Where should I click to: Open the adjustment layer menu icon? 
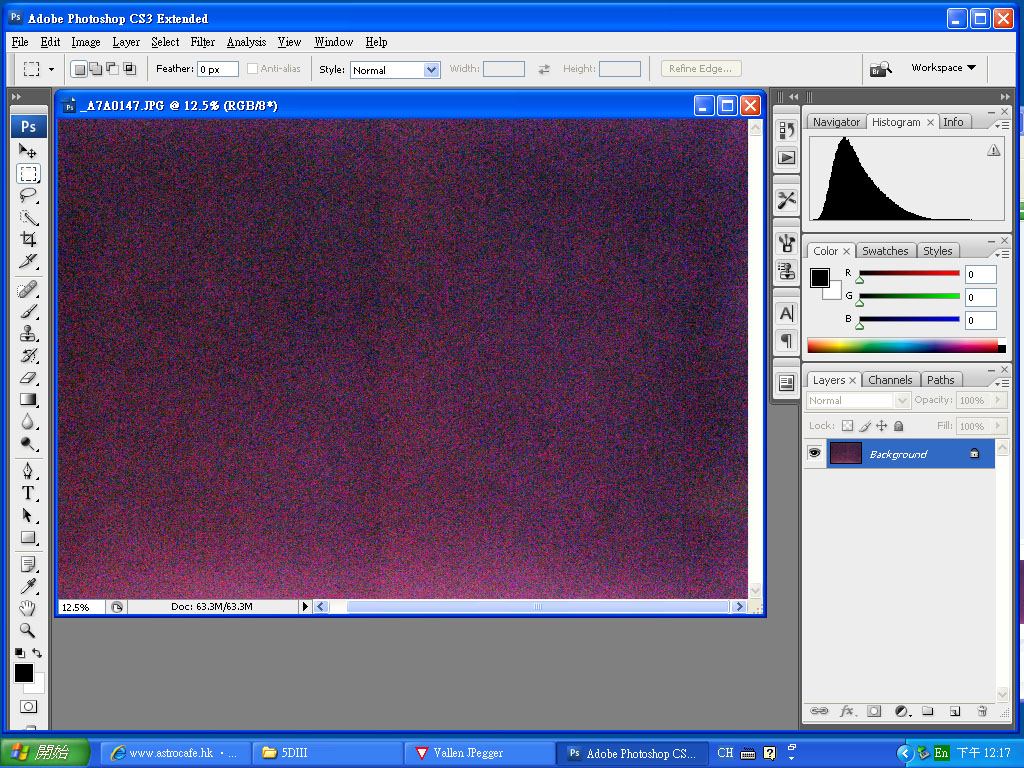pos(901,711)
